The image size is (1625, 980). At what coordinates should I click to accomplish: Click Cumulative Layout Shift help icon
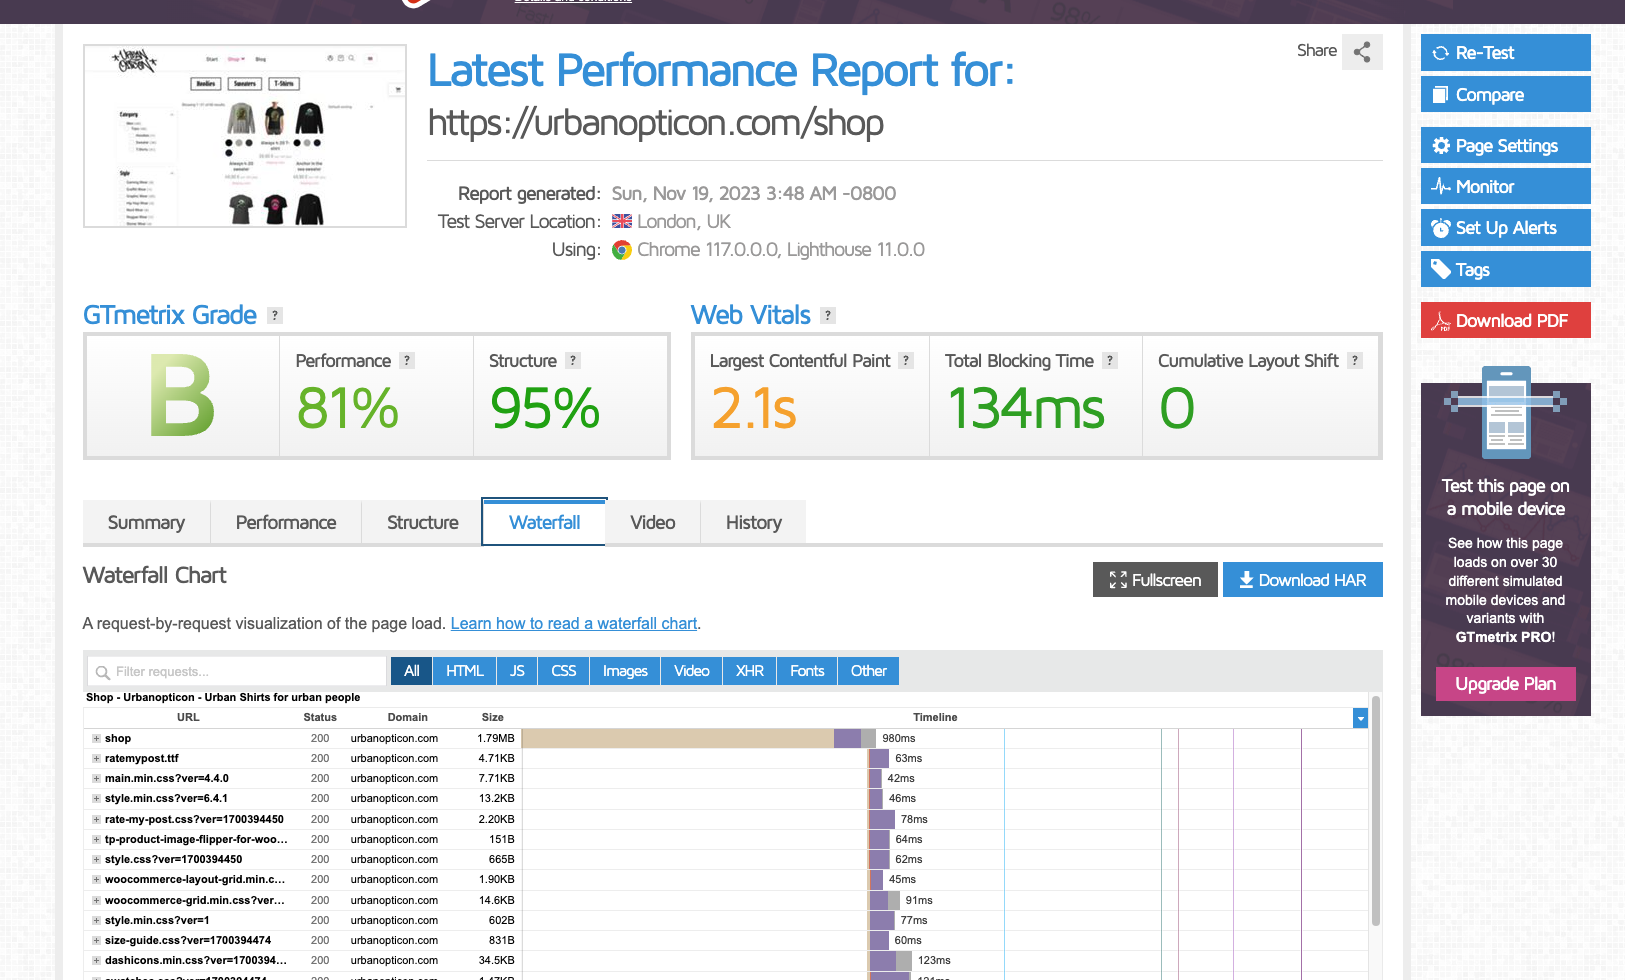tap(1355, 361)
